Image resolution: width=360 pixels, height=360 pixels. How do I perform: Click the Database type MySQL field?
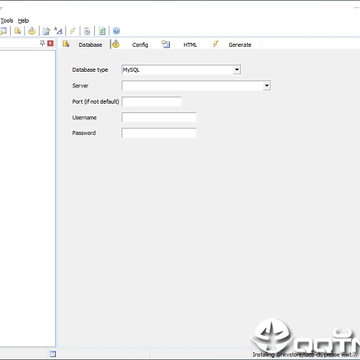(181, 70)
